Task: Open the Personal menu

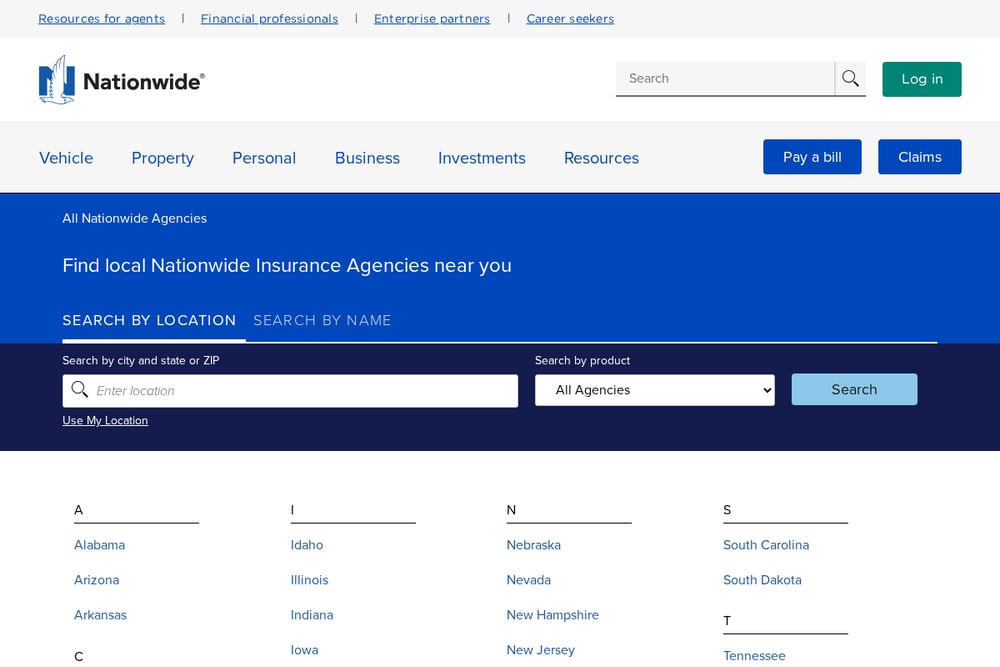Action: point(264,158)
